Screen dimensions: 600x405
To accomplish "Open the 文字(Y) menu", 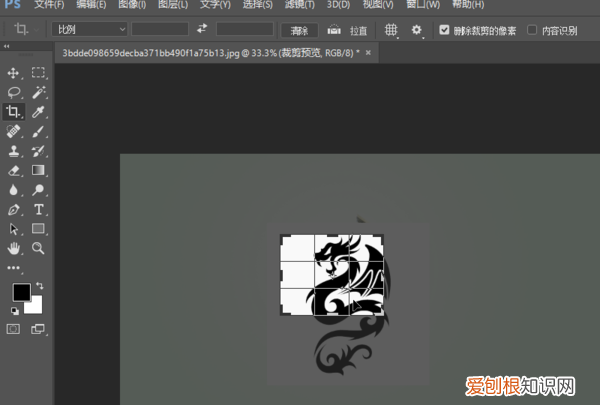I will [x=215, y=5].
